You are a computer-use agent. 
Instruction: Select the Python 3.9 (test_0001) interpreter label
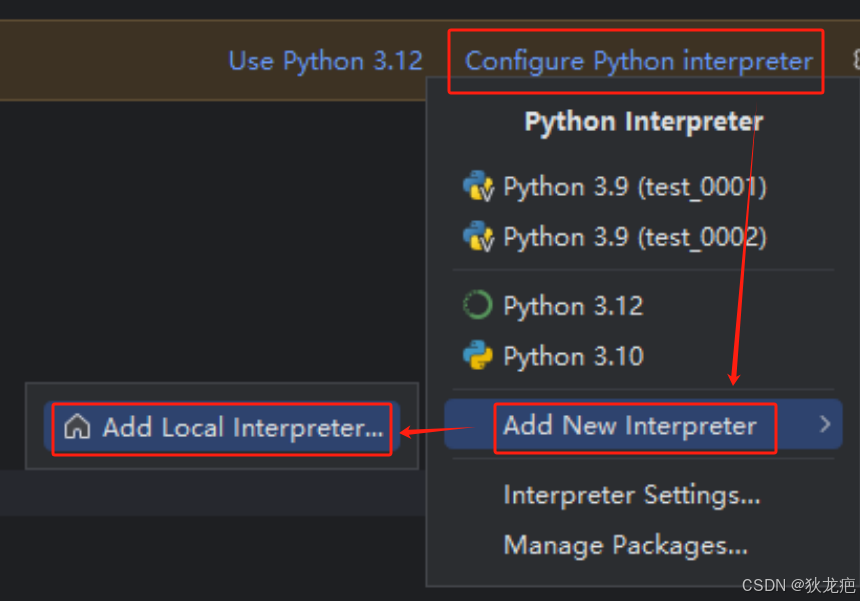click(x=635, y=187)
